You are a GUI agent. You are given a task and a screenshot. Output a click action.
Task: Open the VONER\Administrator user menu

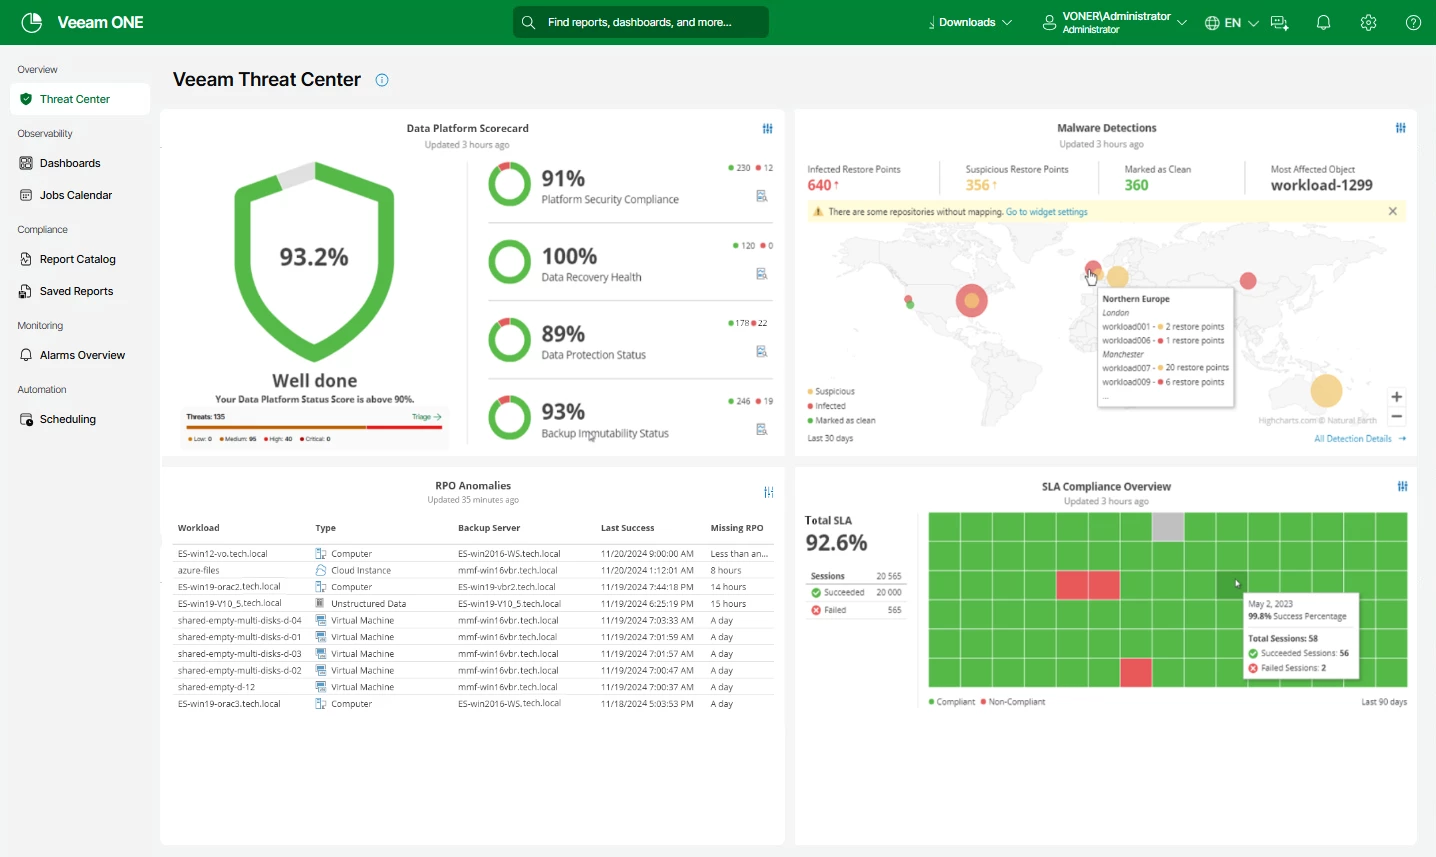(1115, 23)
